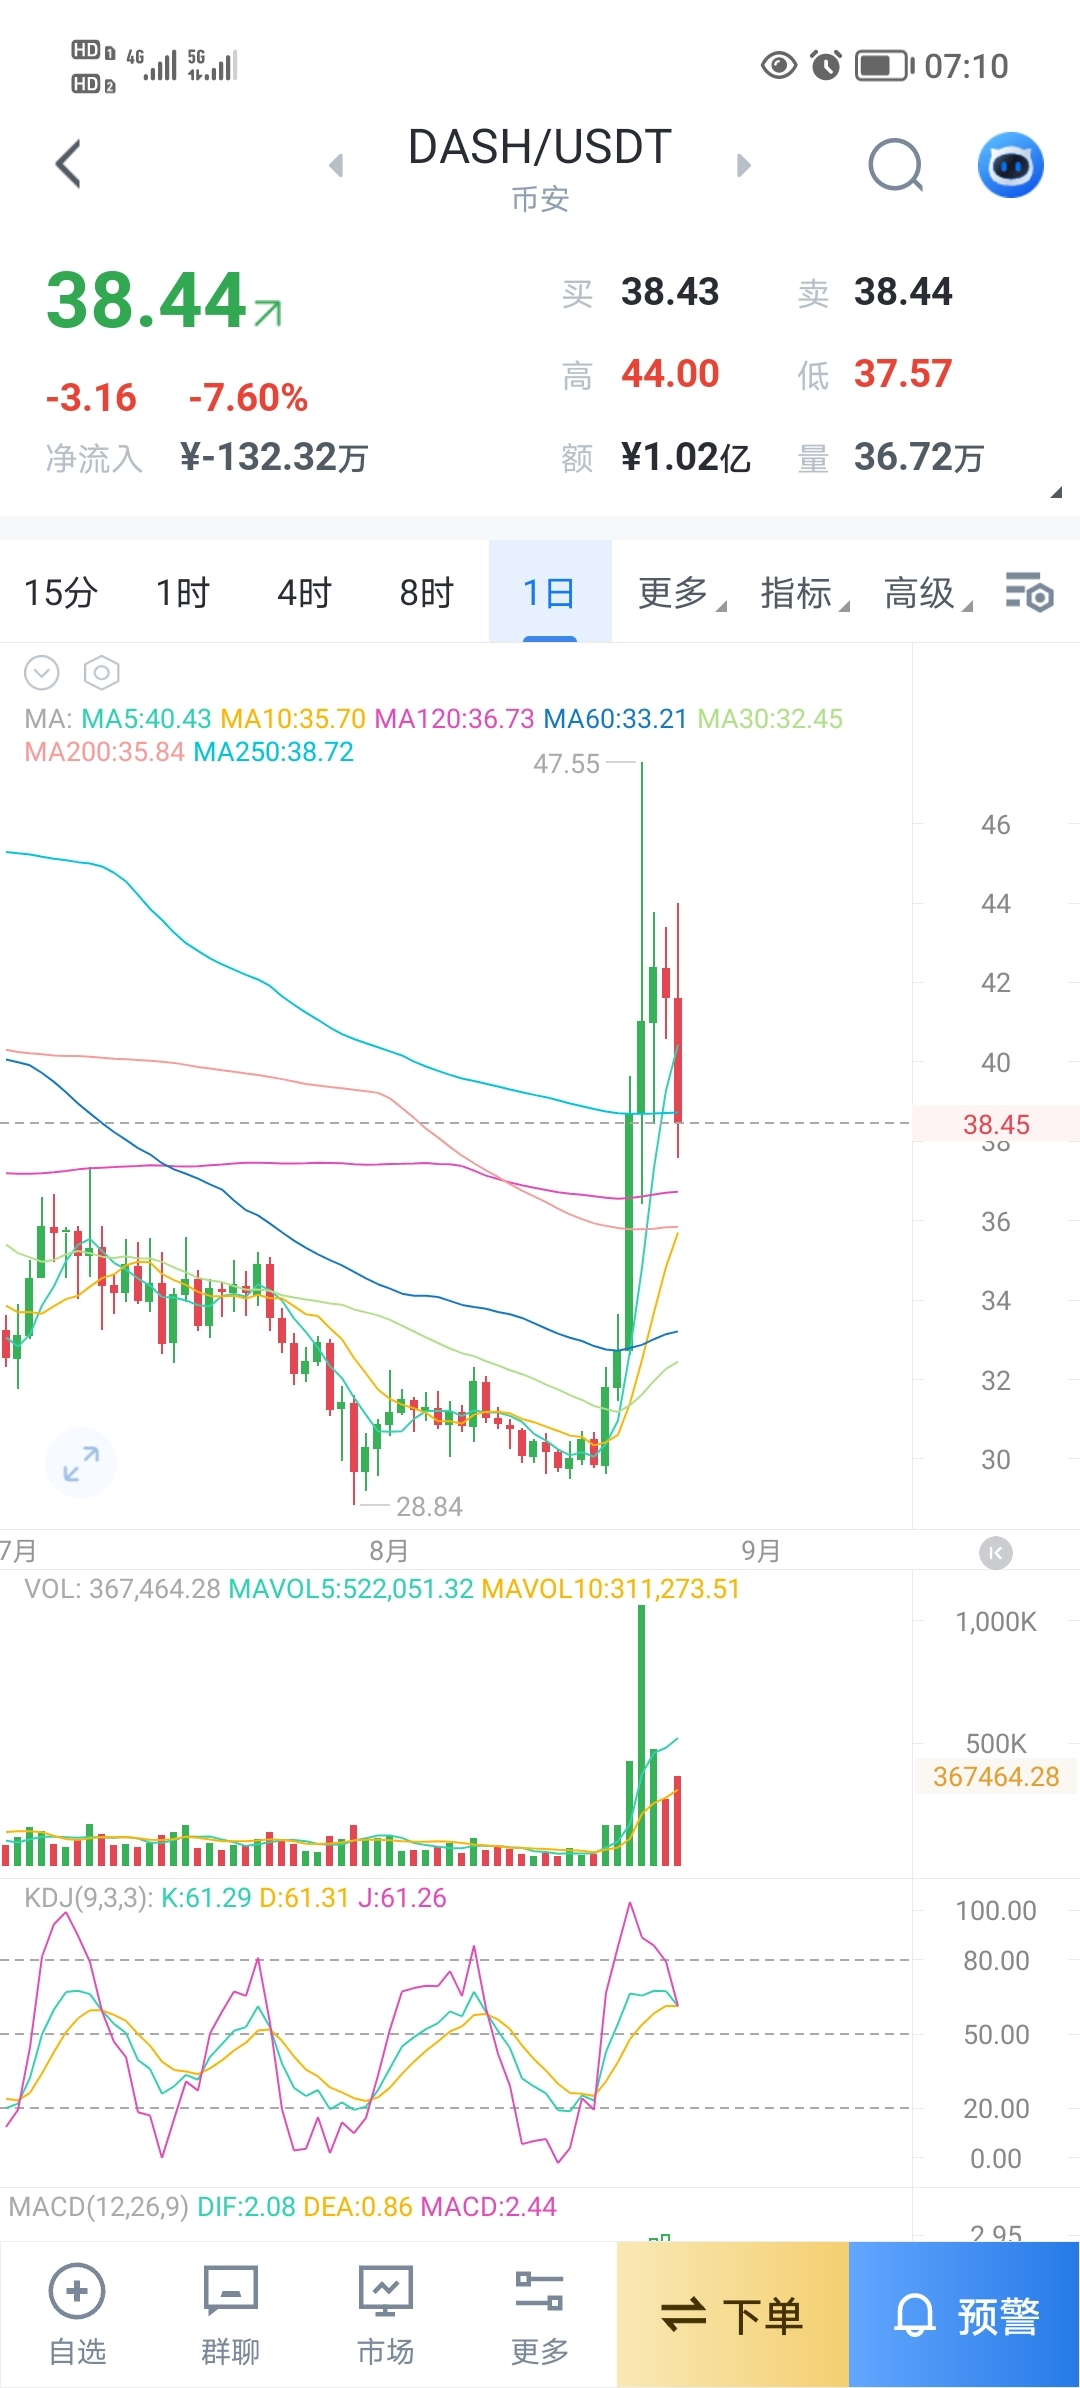Tap the 9月 date axis label
This screenshot has width=1080, height=2388.
click(760, 1551)
